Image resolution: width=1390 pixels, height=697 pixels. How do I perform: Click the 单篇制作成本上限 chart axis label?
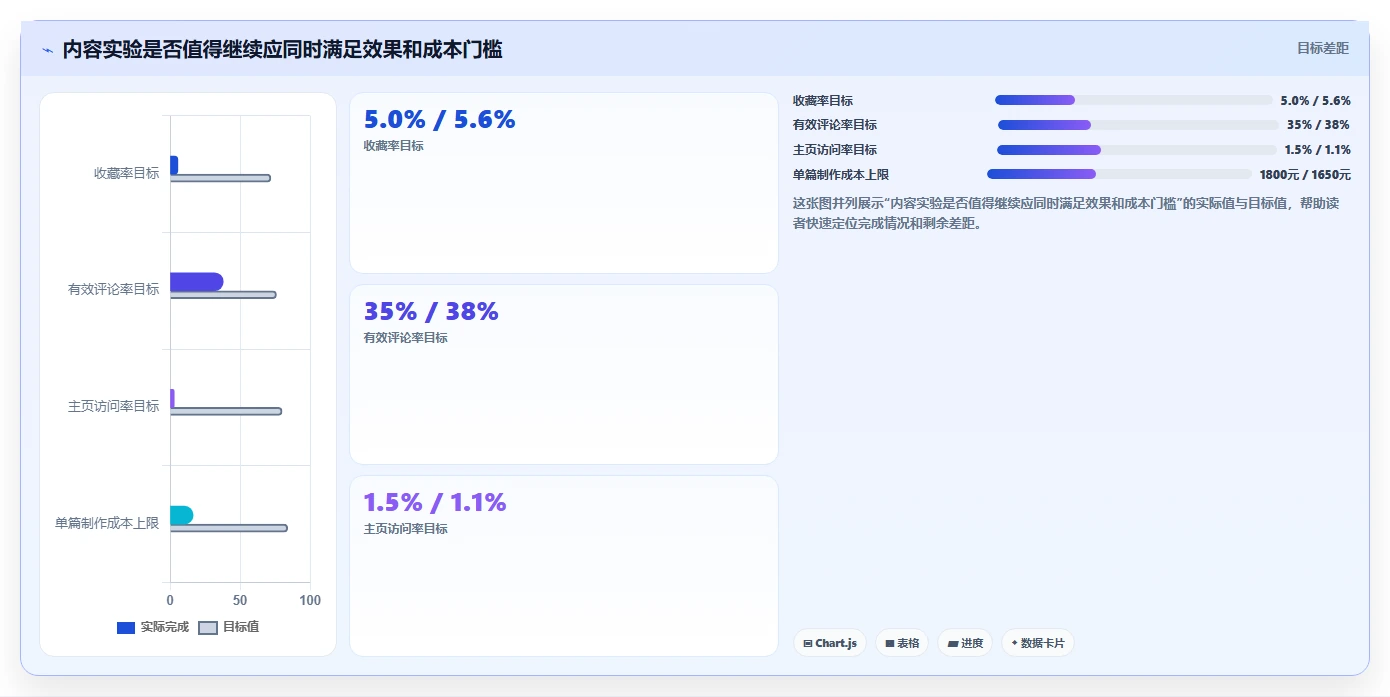click(x=107, y=523)
